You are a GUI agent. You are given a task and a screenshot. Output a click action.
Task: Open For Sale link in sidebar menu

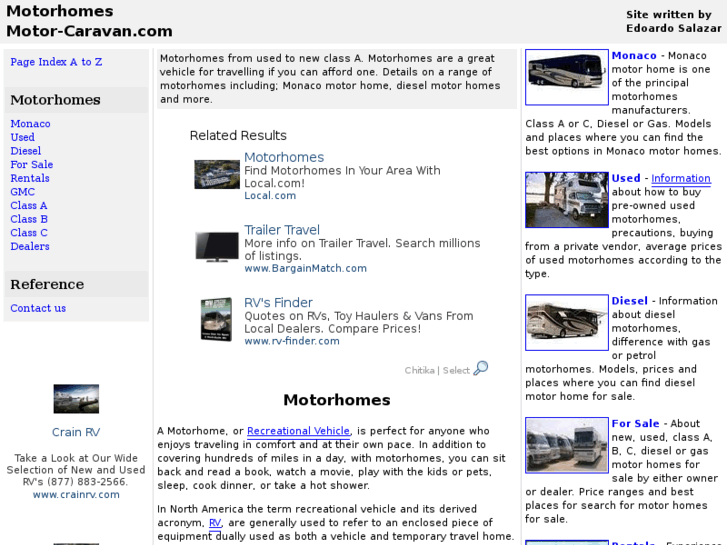tap(32, 165)
